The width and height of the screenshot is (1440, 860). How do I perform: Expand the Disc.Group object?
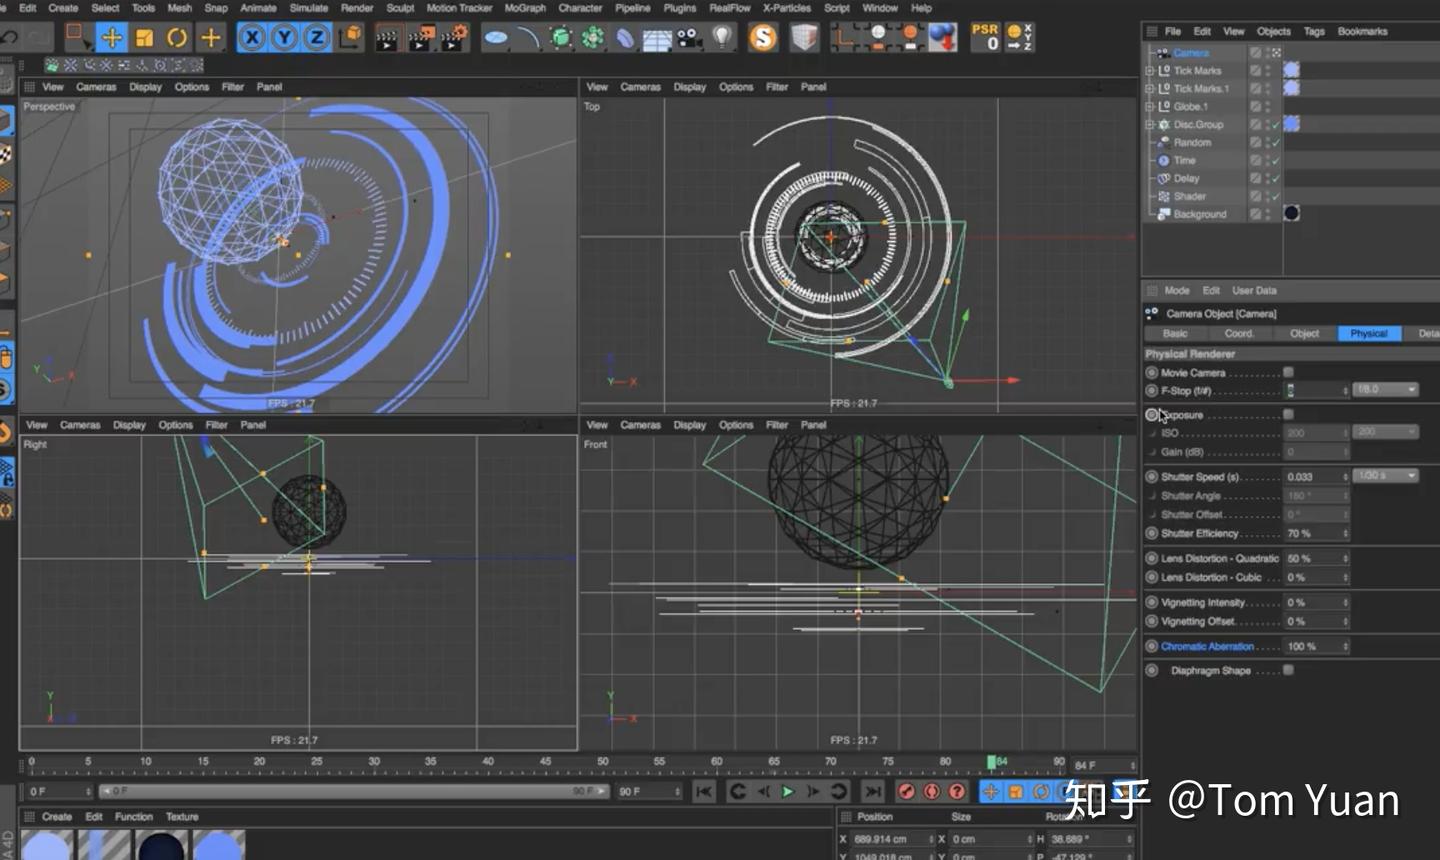point(1150,125)
